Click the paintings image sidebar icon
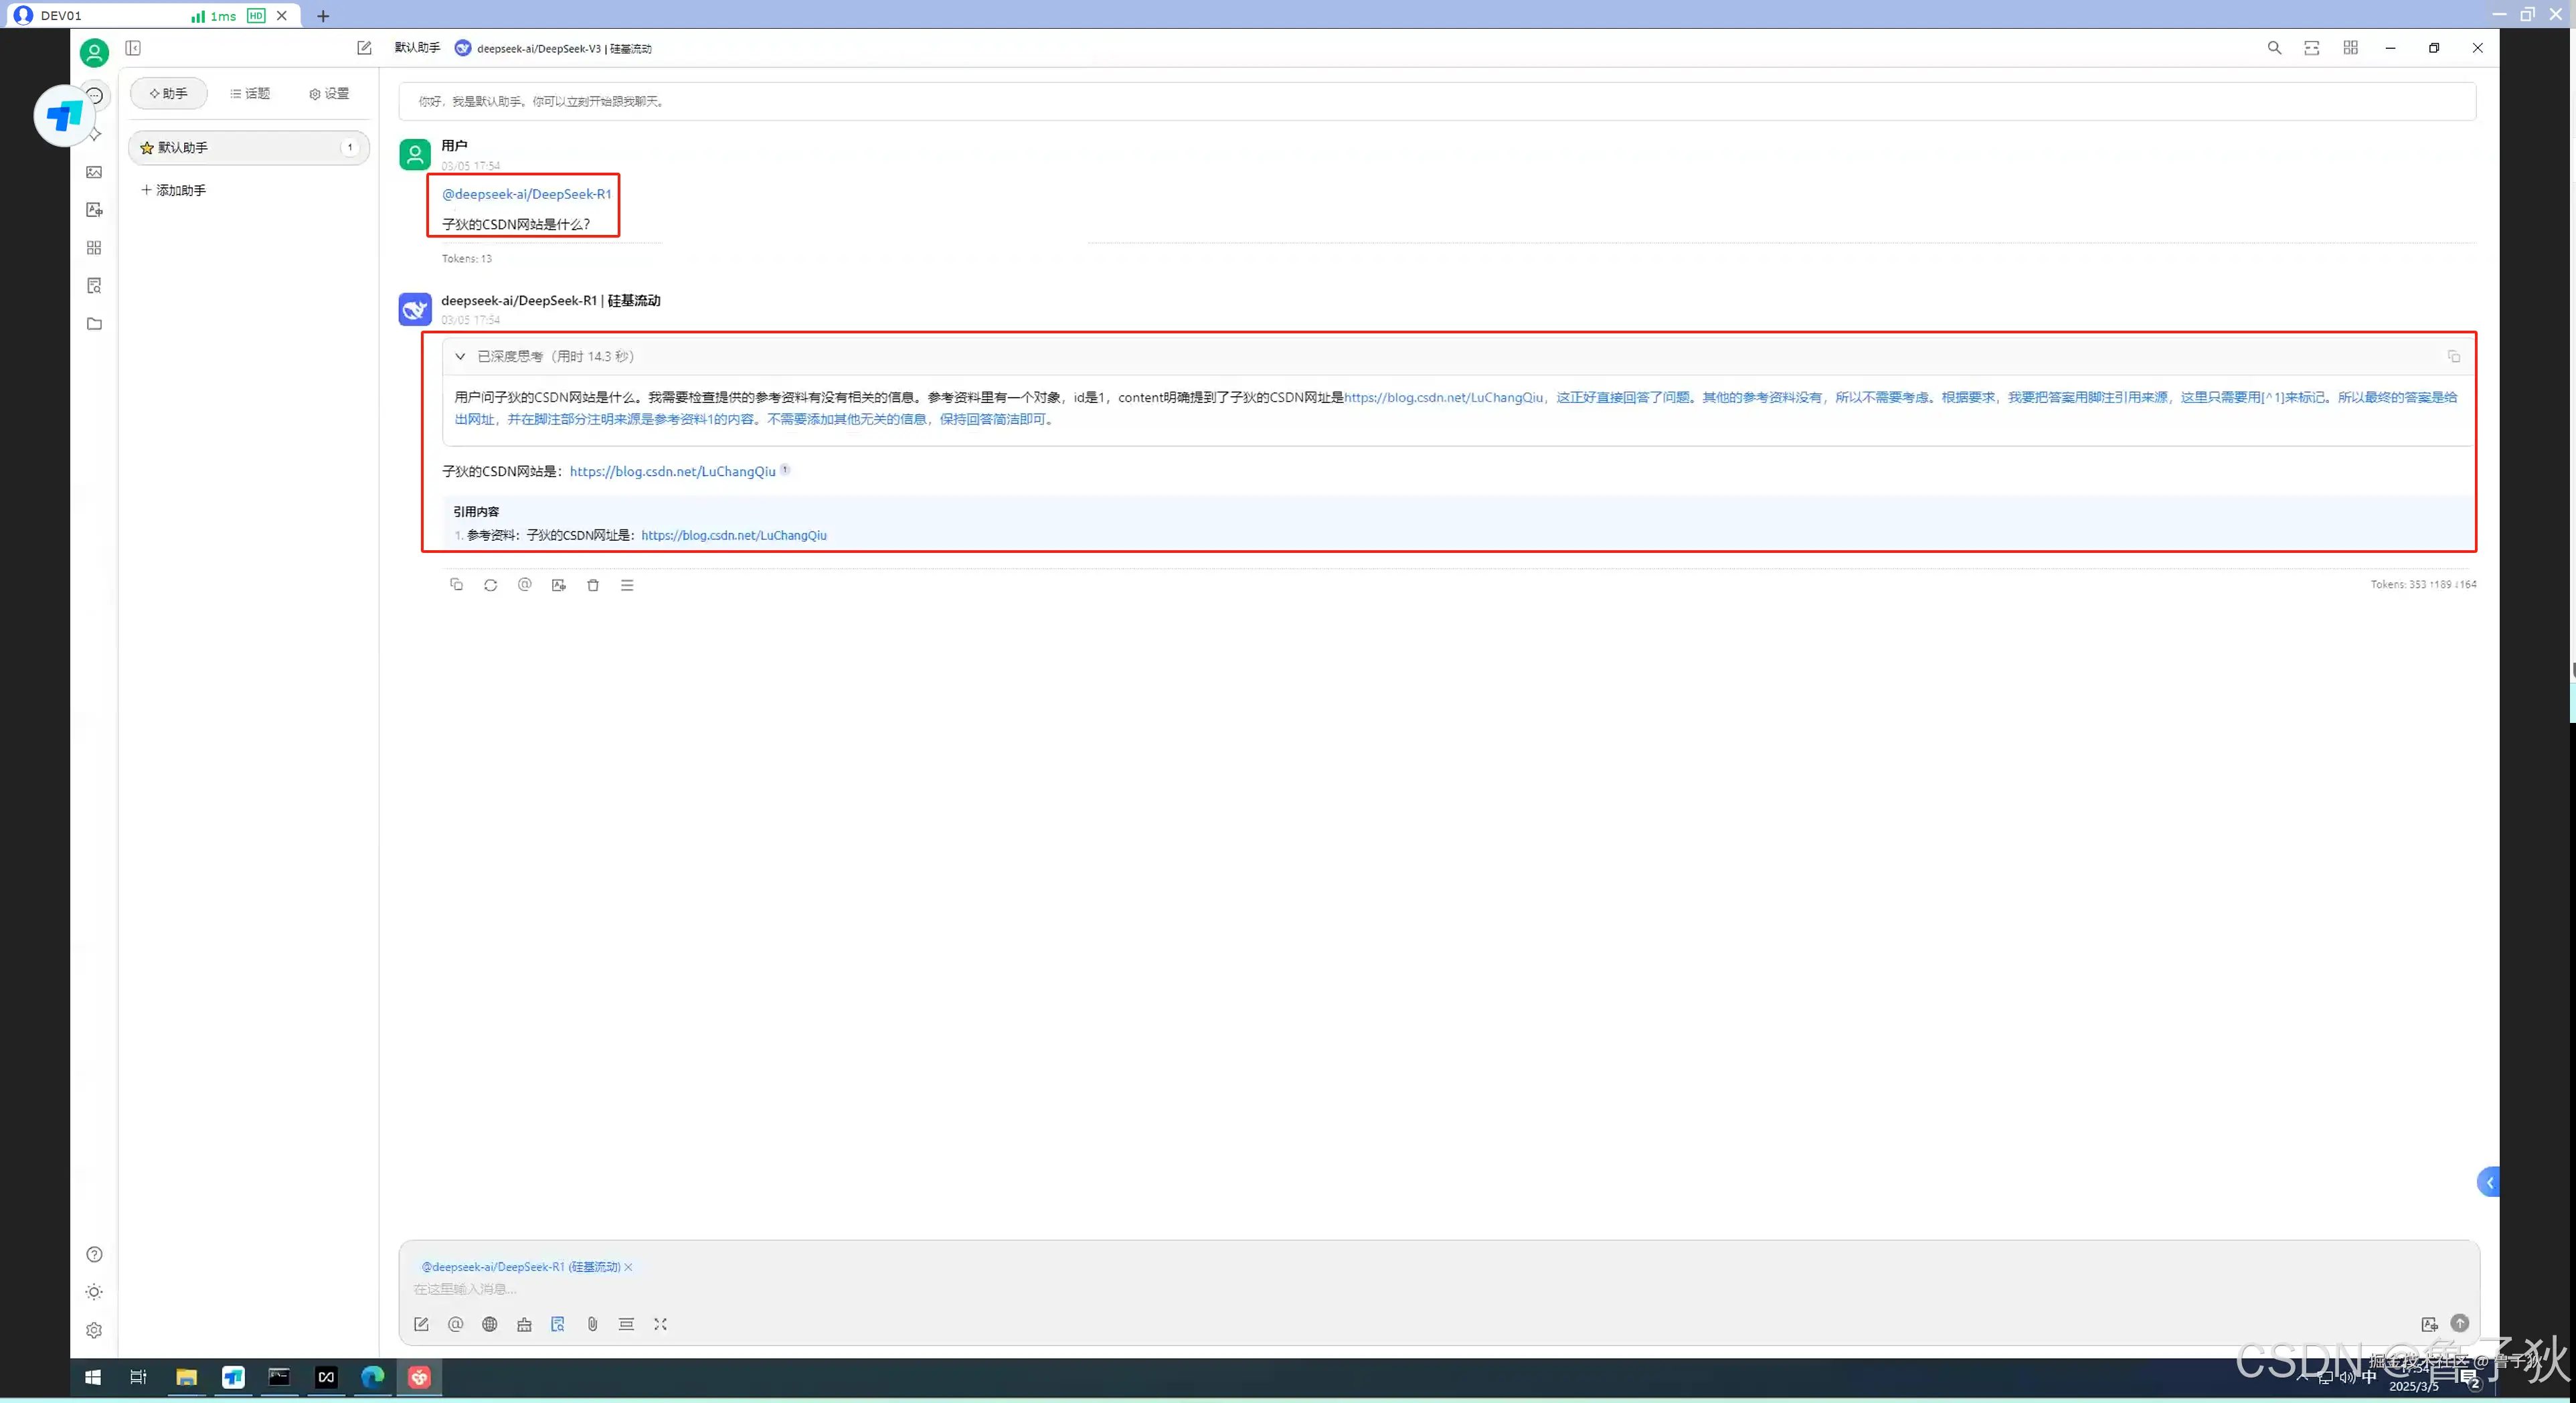2576x1403 pixels. tap(94, 172)
